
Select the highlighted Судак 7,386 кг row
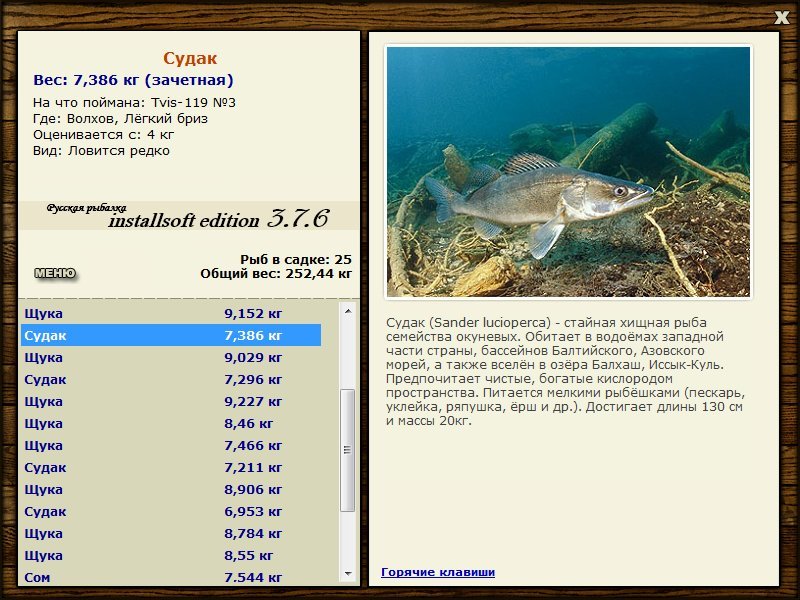171,335
